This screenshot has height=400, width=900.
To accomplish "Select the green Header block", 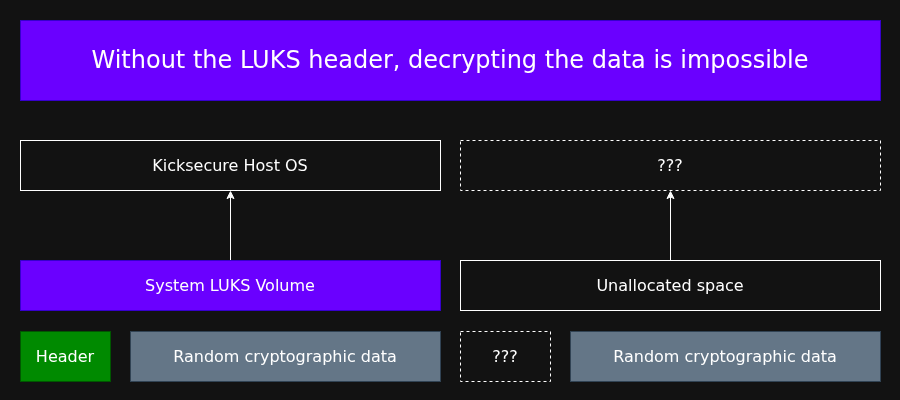I will coord(65,356).
